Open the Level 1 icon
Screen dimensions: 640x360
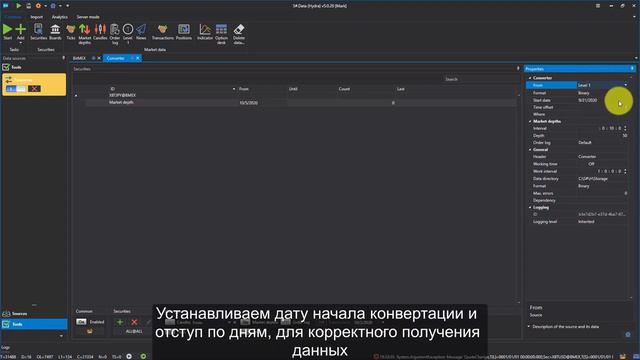click(x=128, y=29)
